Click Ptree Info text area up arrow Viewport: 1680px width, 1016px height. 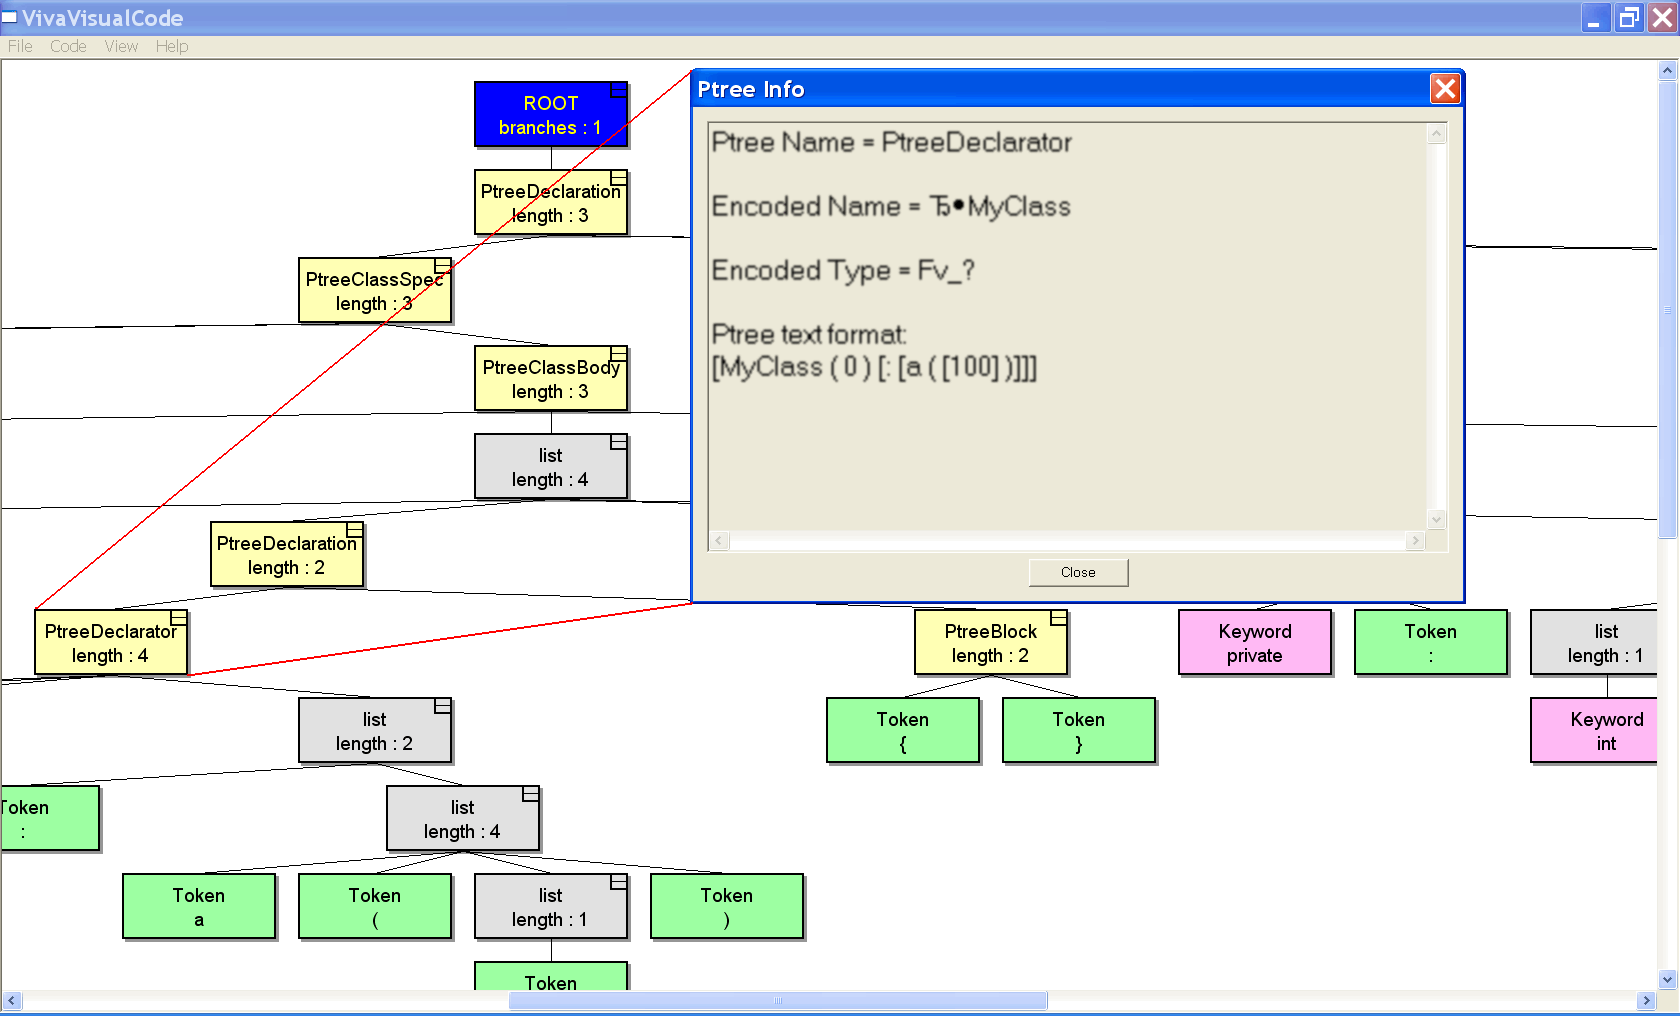[x=1437, y=133]
